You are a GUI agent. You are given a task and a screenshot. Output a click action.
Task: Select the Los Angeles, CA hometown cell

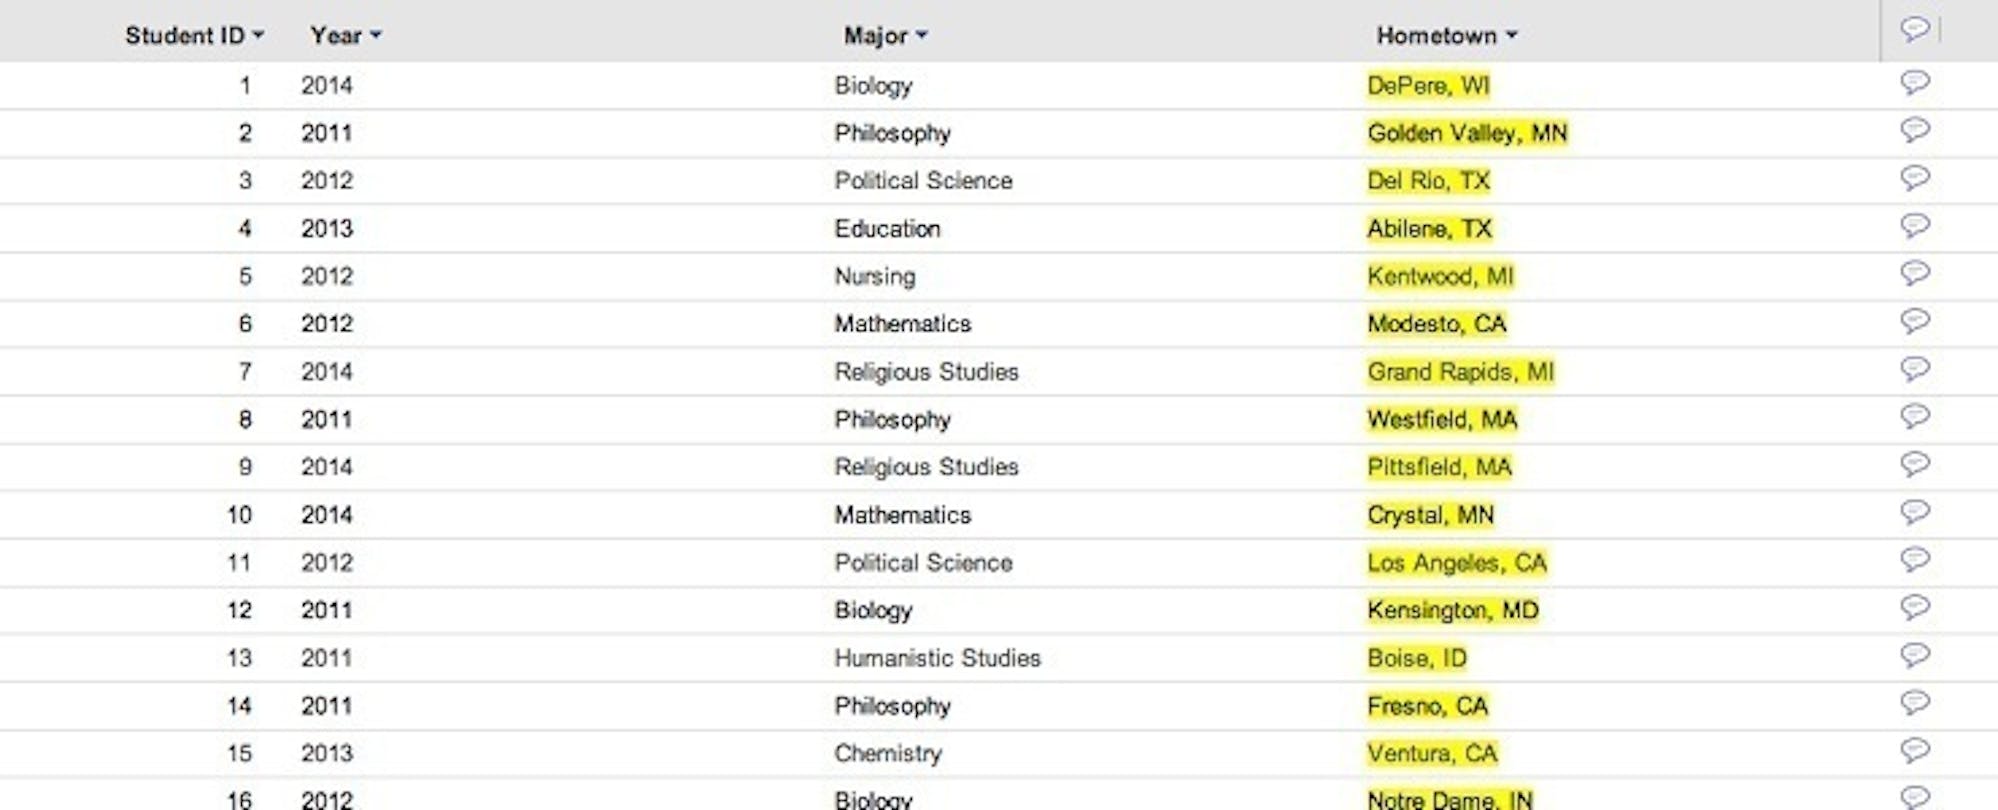click(x=1457, y=563)
